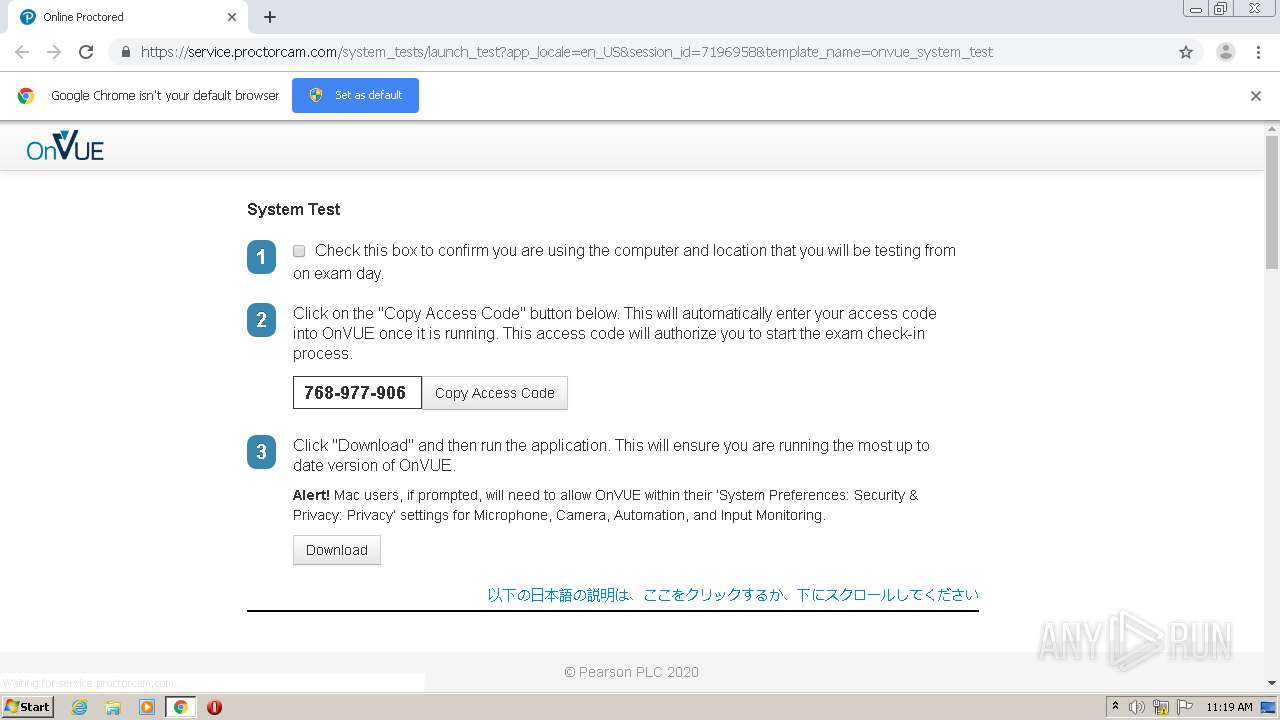Open Internet Explorer from the taskbar
1280x720 pixels.
click(x=79, y=707)
